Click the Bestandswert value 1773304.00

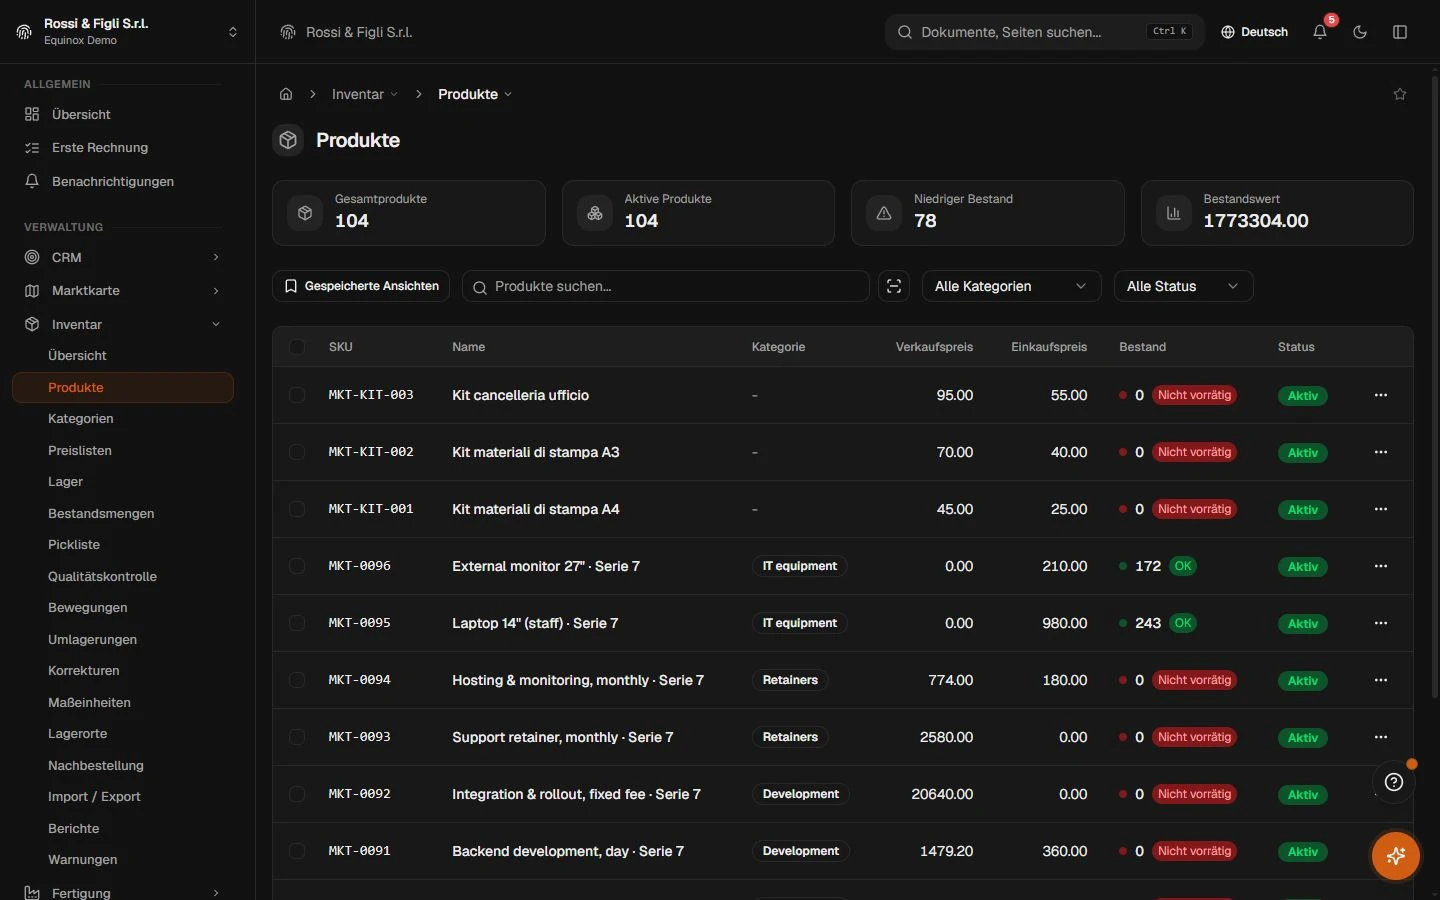pos(1256,221)
